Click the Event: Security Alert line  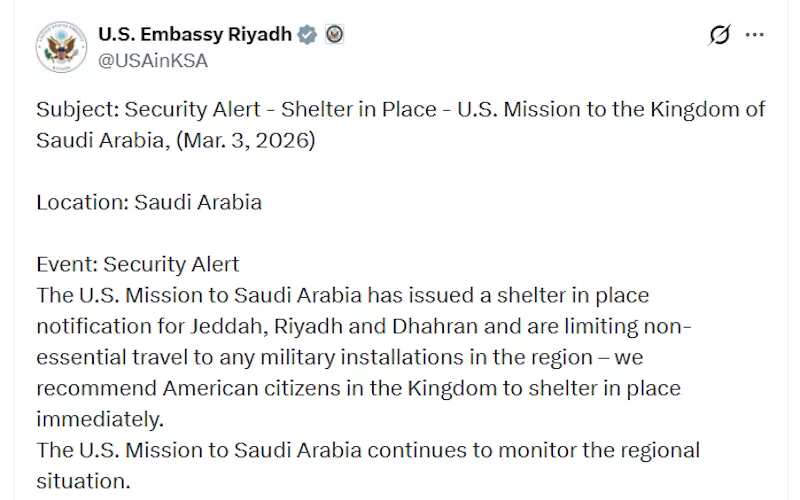(138, 264)
